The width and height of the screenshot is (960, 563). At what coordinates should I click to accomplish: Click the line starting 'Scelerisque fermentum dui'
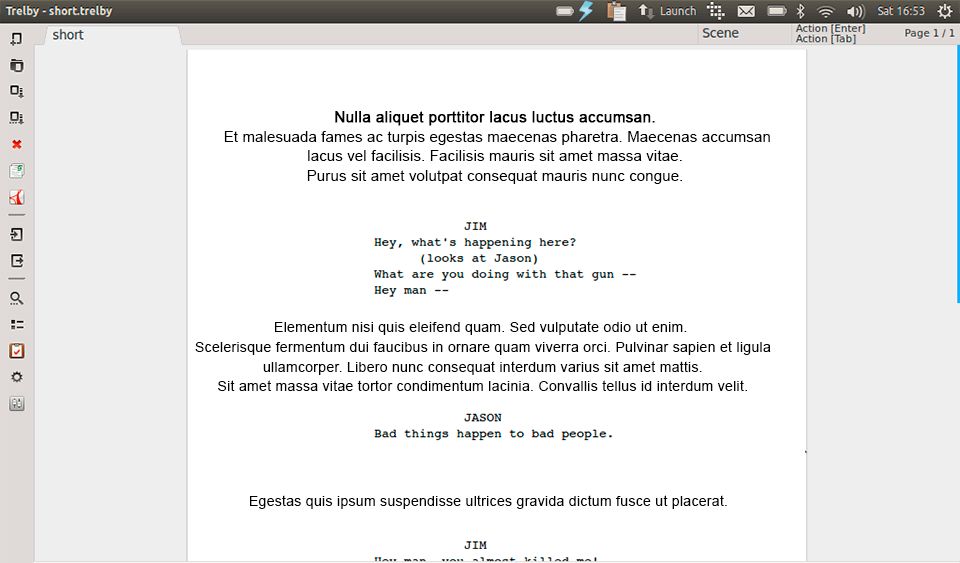[x=482, y=347]
